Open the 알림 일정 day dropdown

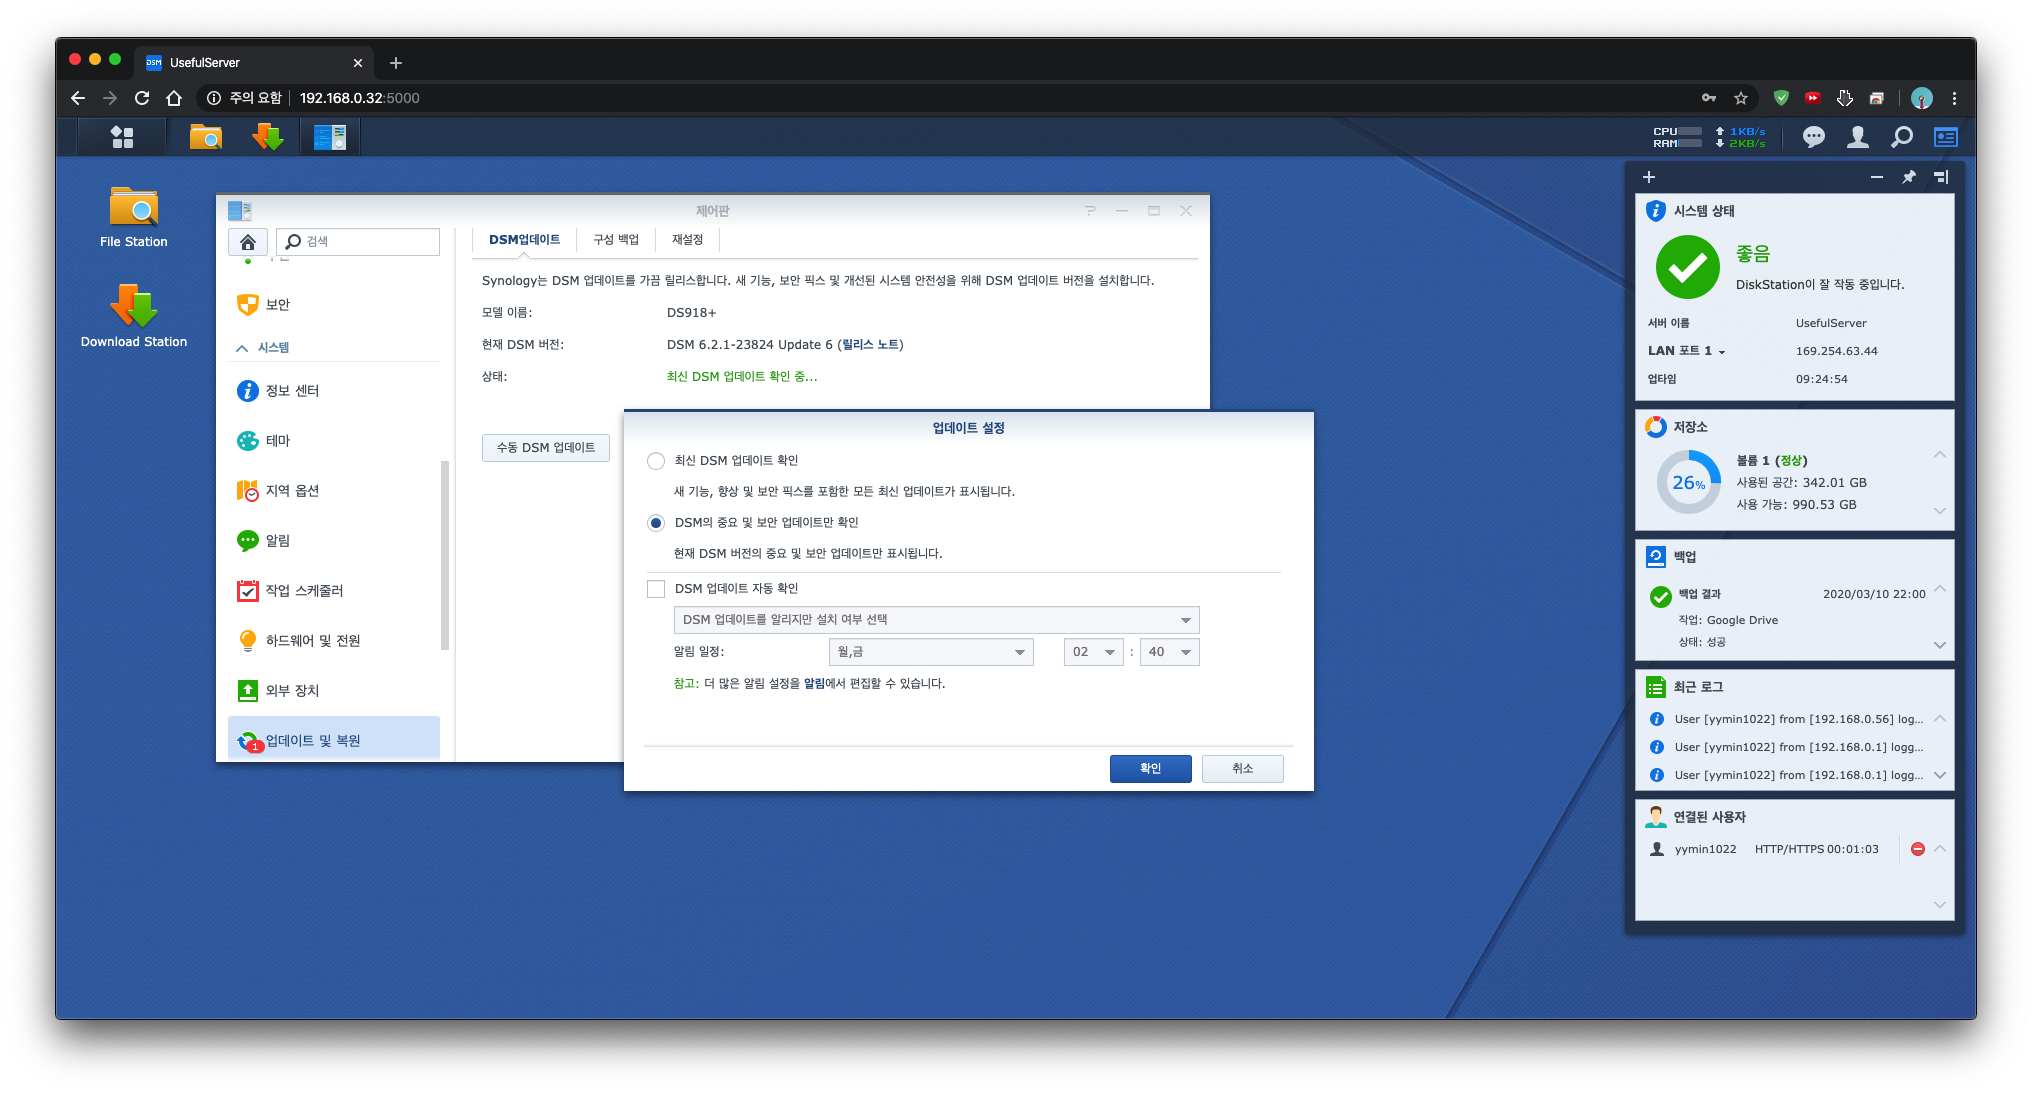pos(931,652)
